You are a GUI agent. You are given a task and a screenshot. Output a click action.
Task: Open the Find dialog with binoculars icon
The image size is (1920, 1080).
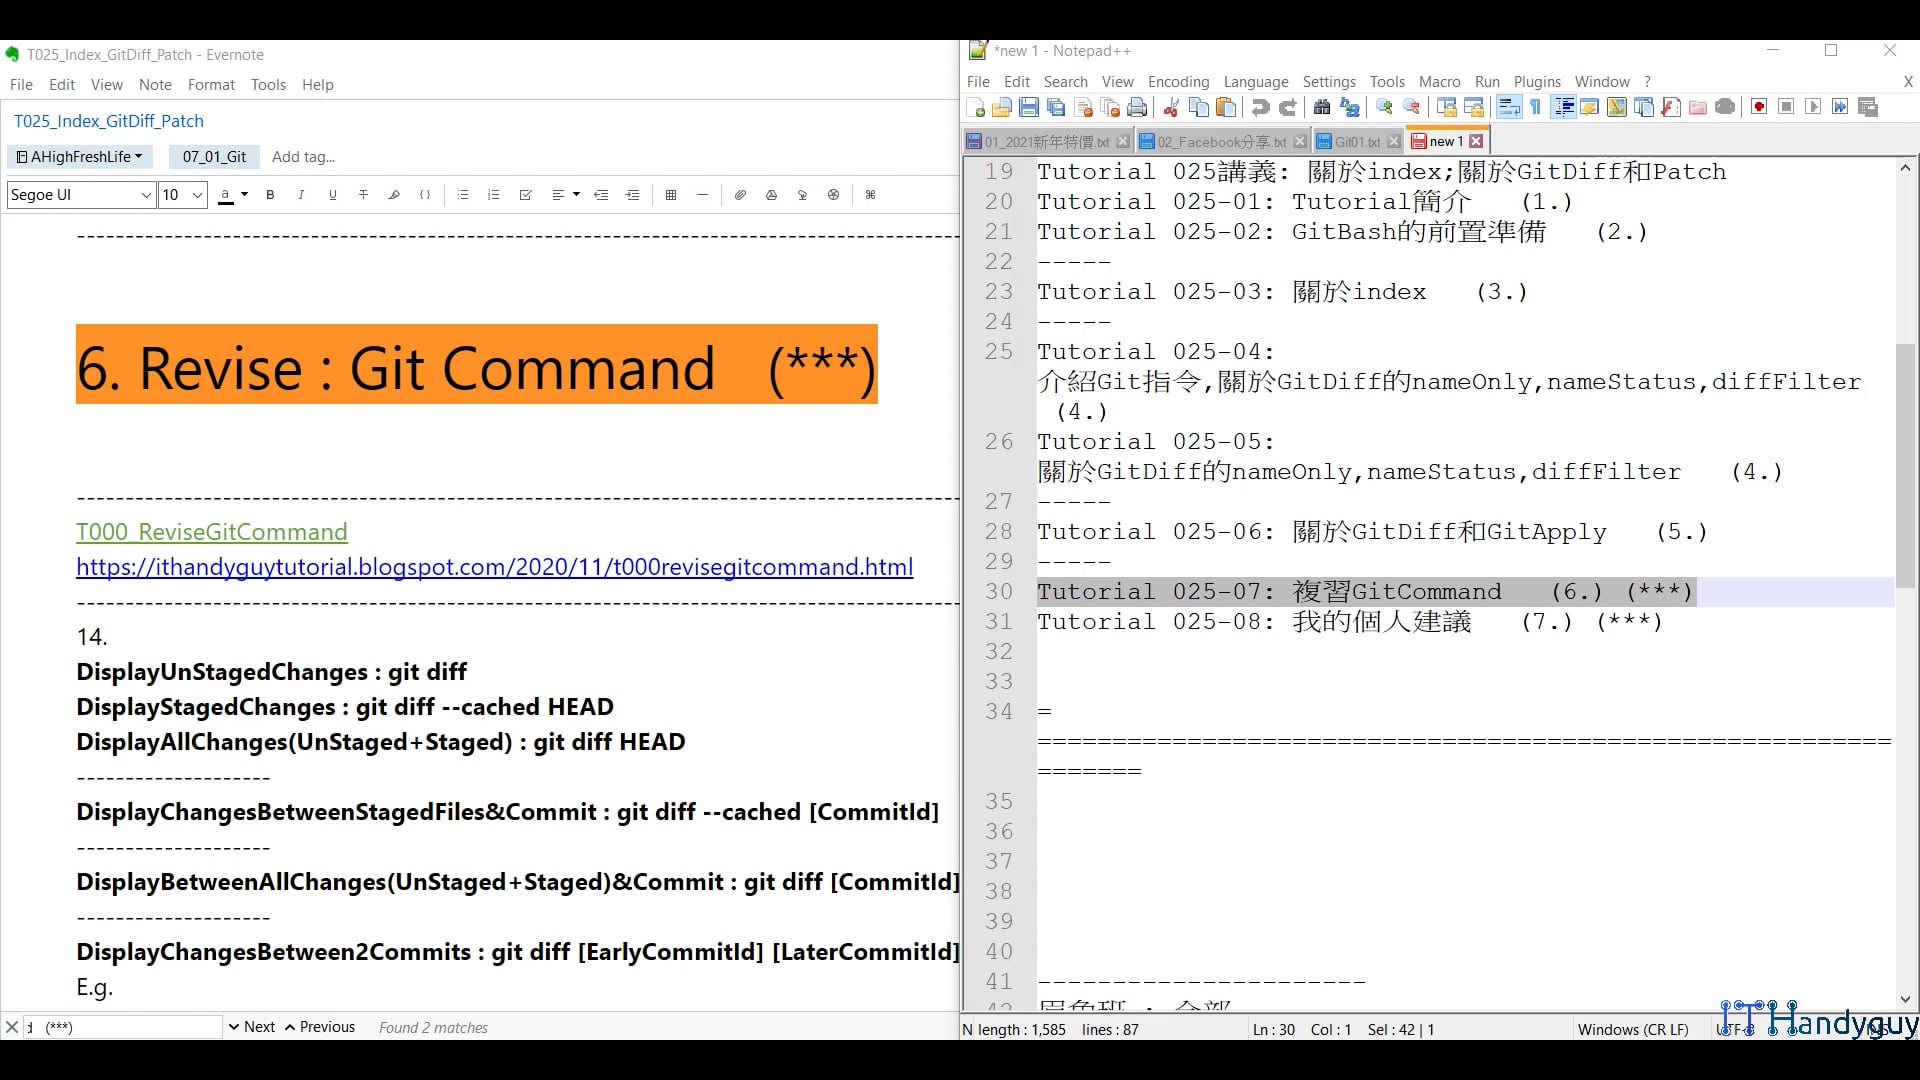click(1322, 107)
